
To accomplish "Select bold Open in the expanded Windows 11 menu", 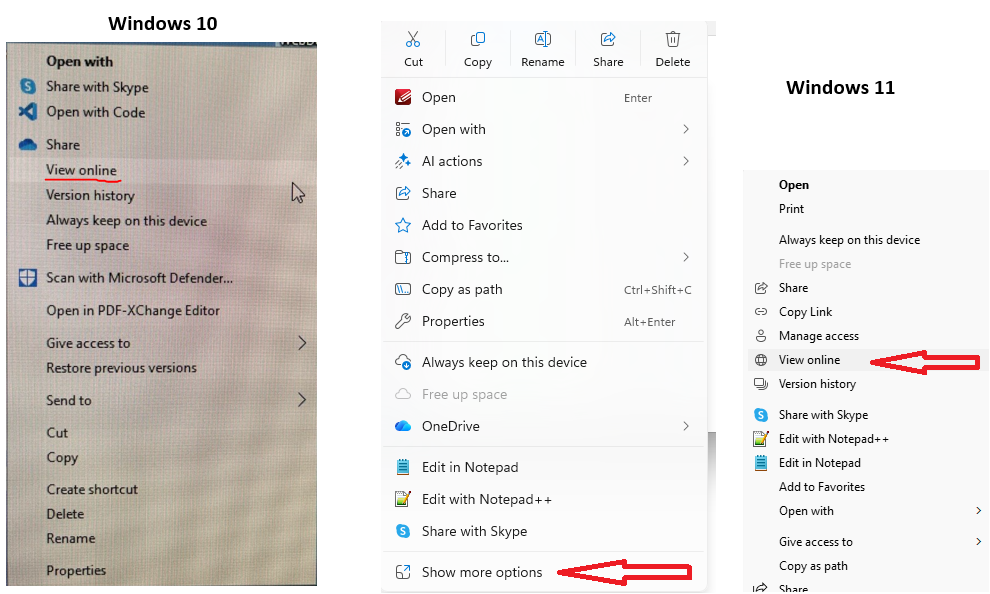I will [x=794, y=185].
